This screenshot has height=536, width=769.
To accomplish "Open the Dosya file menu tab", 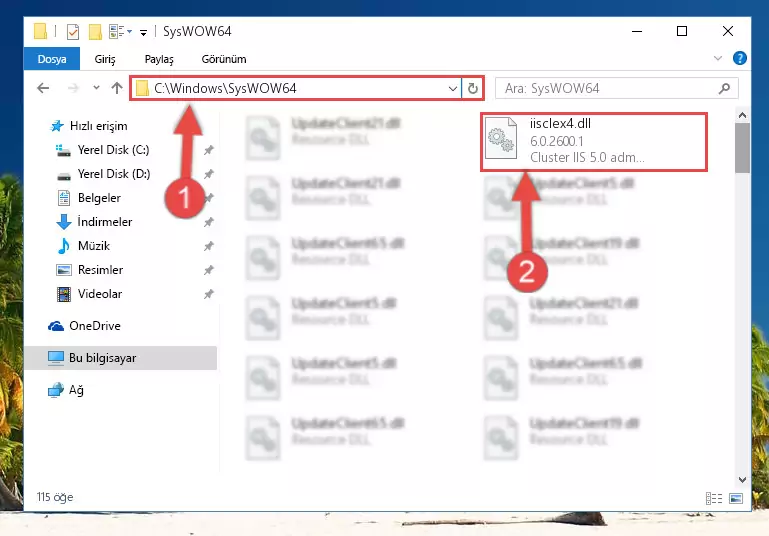I will tap(51, 59).
